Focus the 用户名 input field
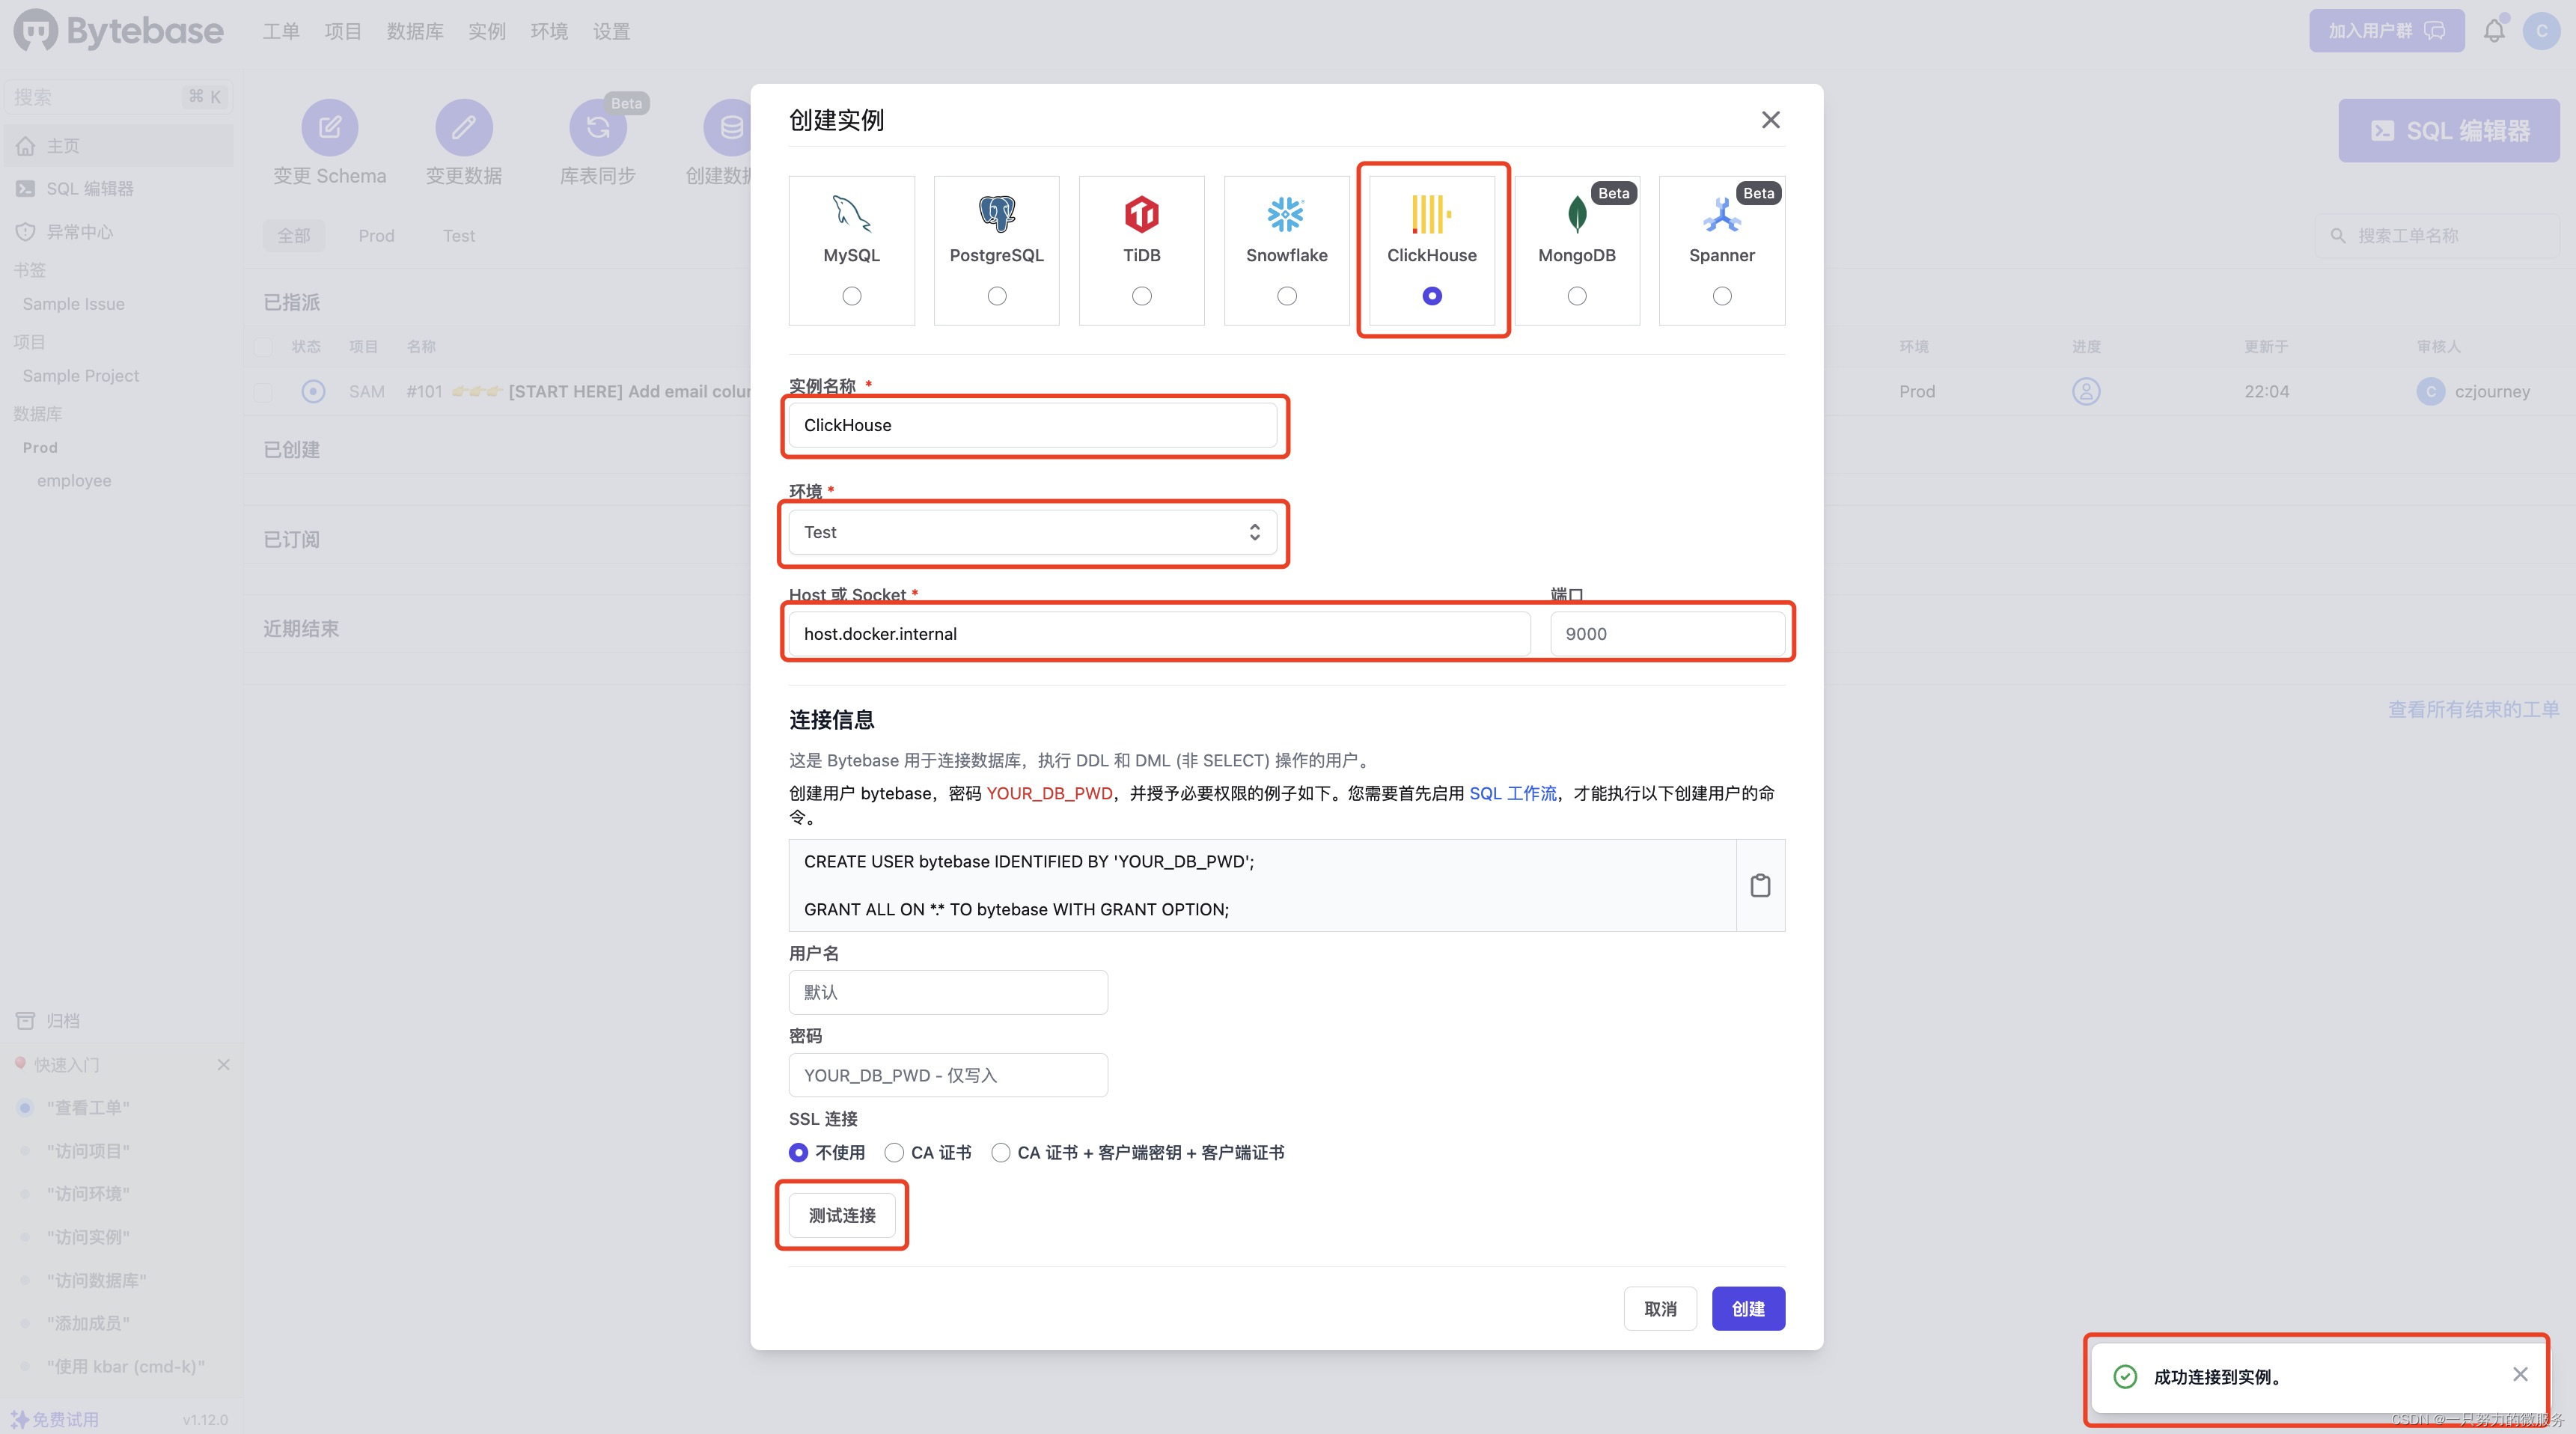The width and height of the screenshot is (2576, 1434). point(948,992)
